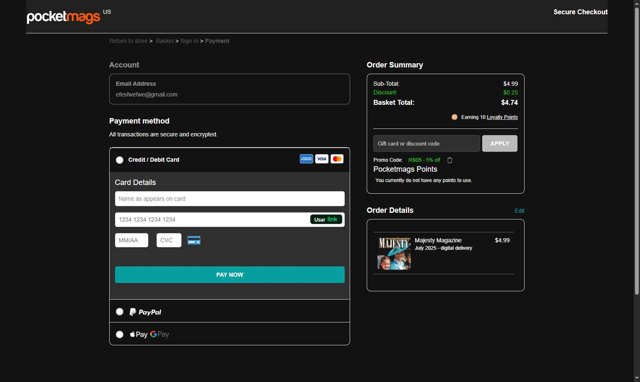The height and width of the screenshot is (382, 640).
Task: Click the email address text
Action: coord(147,95)
